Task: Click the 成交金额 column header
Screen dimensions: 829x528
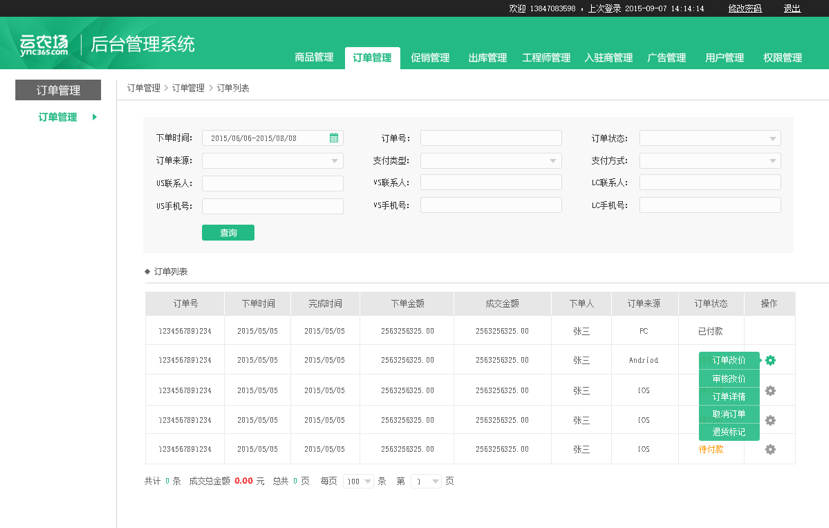Action: click(502, 303)
